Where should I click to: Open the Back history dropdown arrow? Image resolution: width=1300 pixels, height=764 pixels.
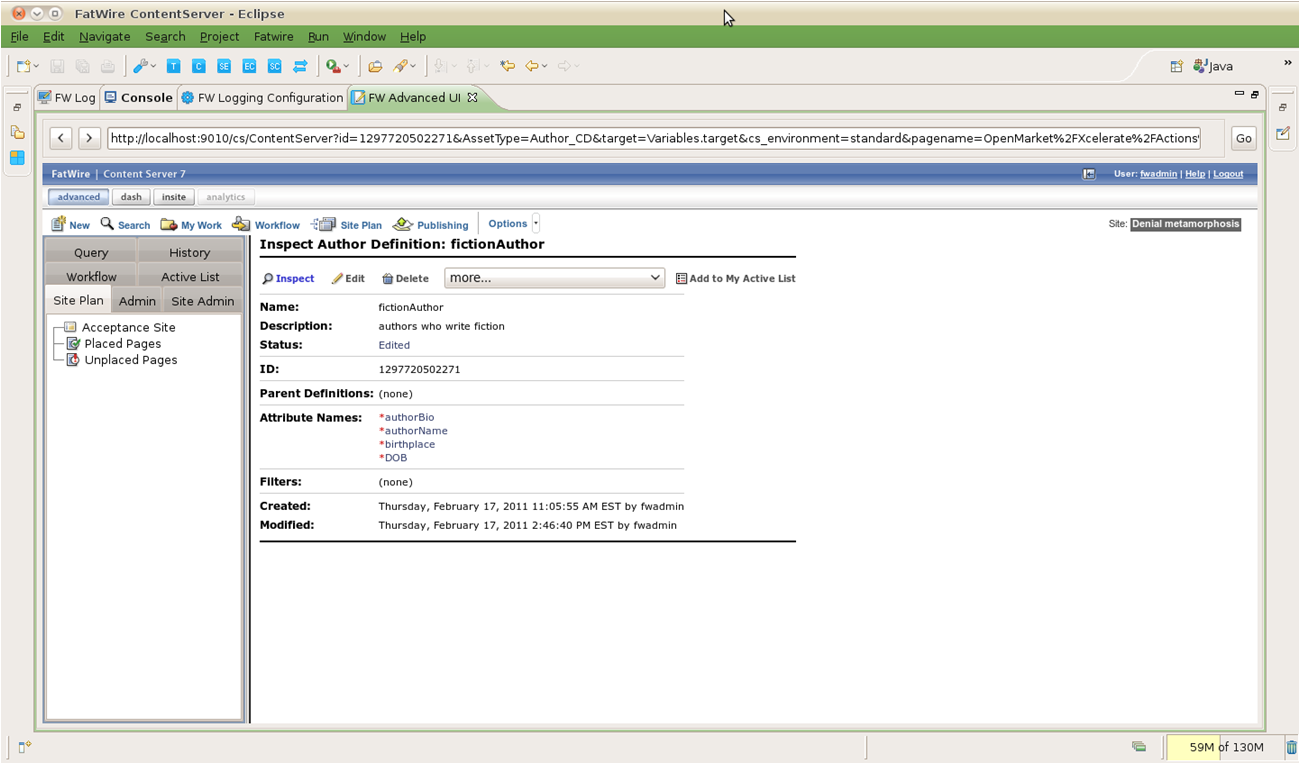pyautogui.click(x=545, y=66)
